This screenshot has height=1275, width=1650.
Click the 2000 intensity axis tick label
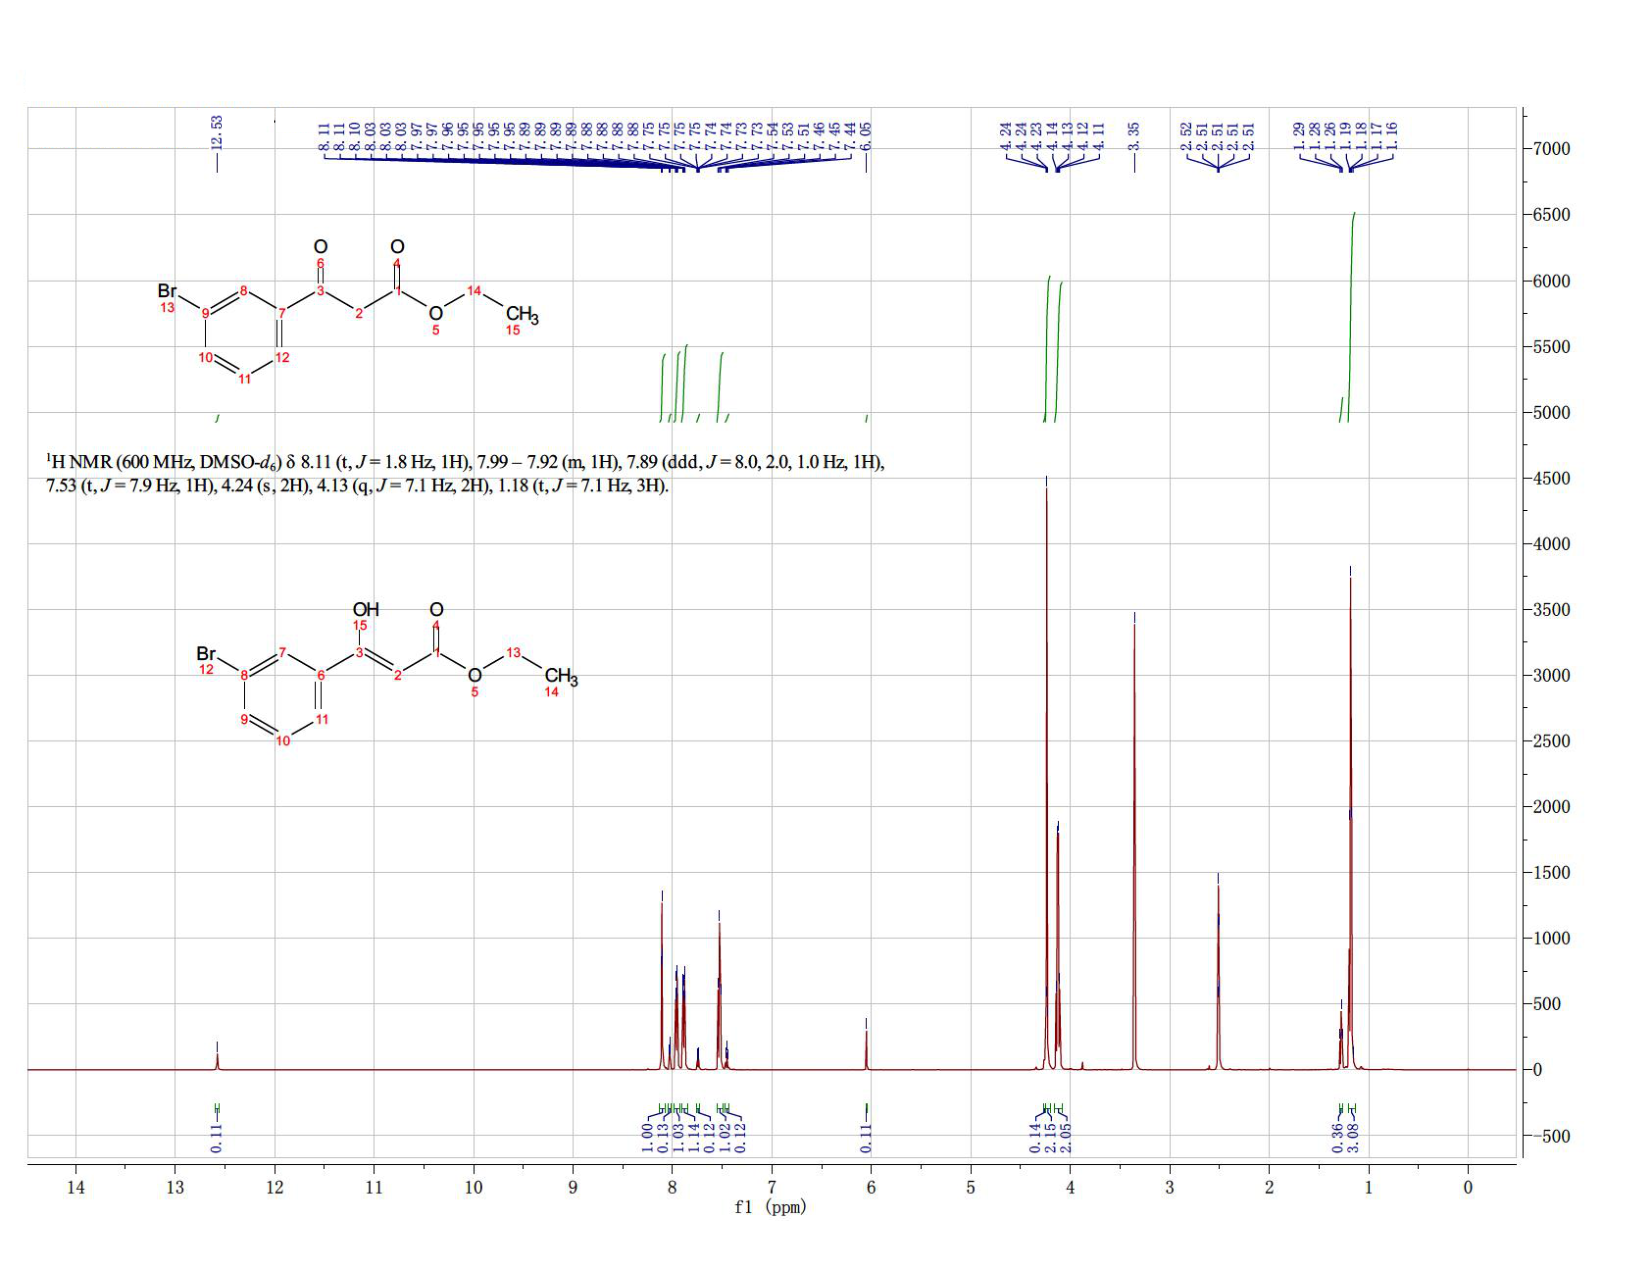click(1550, 807)
